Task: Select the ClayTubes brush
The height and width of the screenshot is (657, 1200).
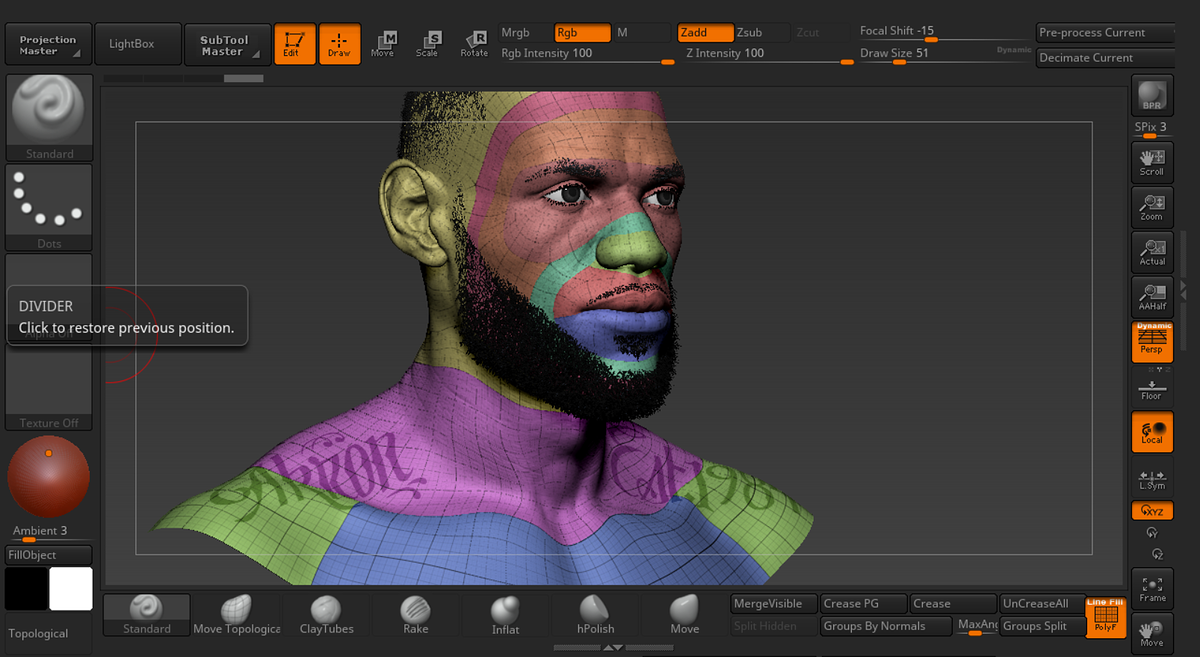Action: pos(326,615)
